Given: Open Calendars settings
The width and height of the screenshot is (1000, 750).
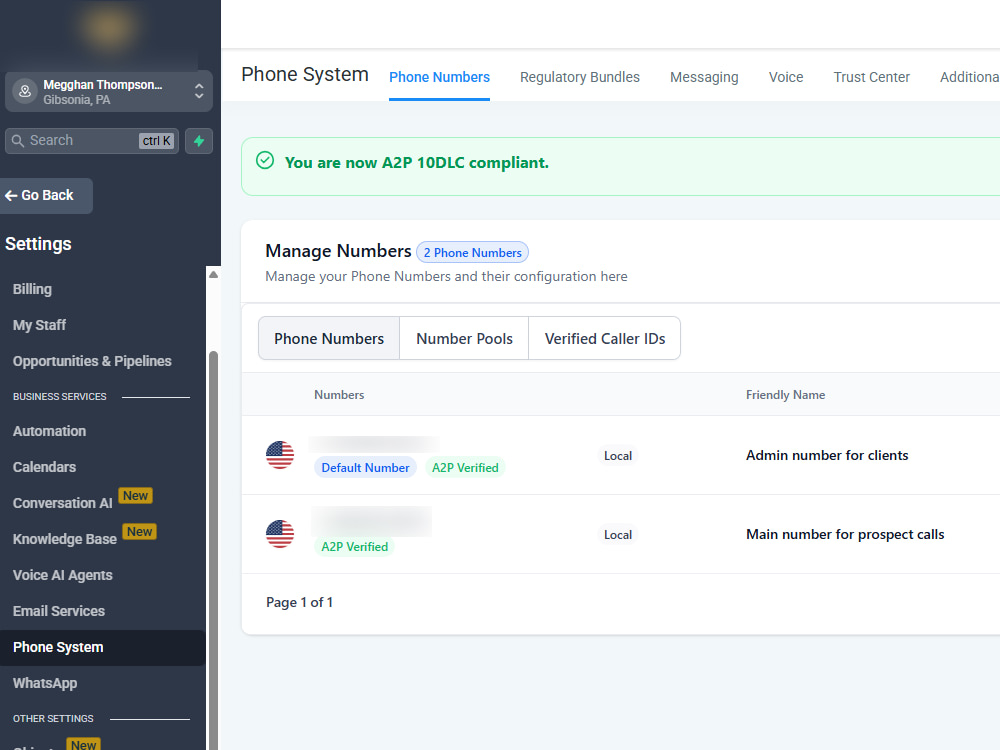Looking at the screenshot, I should [x=45, y=467].
